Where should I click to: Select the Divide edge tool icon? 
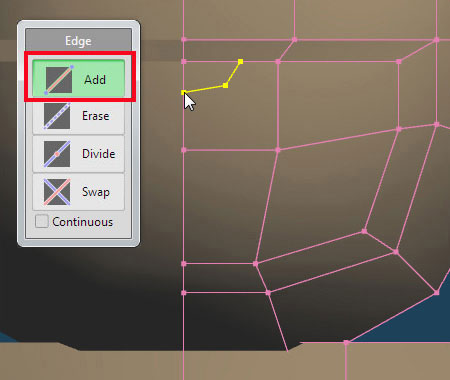tap(57, 154)
